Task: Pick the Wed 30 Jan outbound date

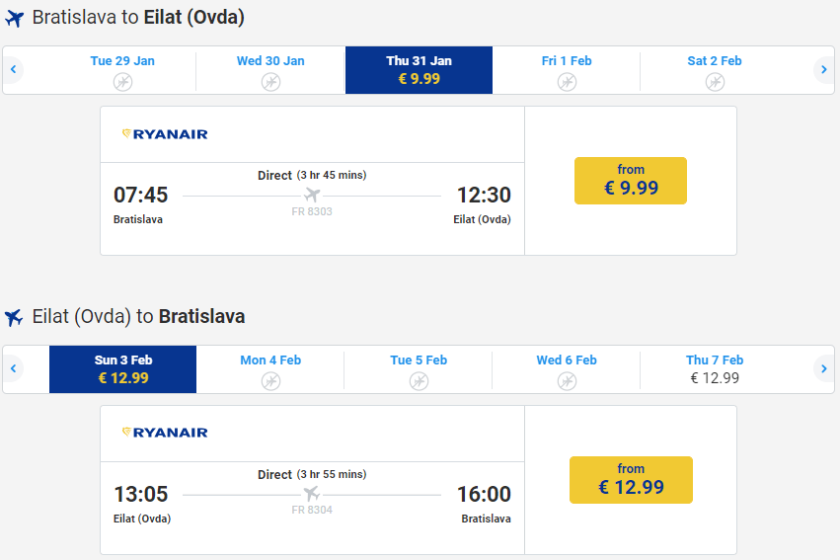Action: tap(270, 70)
